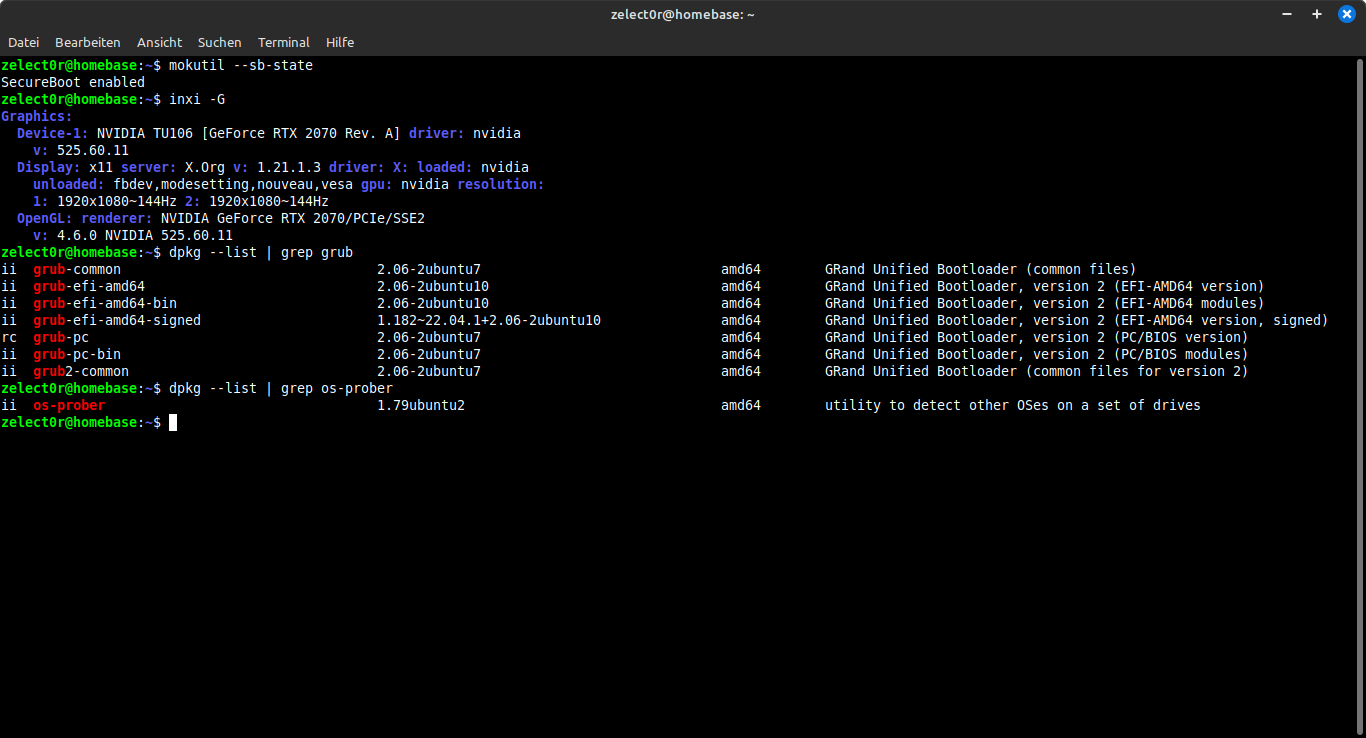Open the Suchen menu
This screenshot has height=738, width=1366.
tap(220, 42)
